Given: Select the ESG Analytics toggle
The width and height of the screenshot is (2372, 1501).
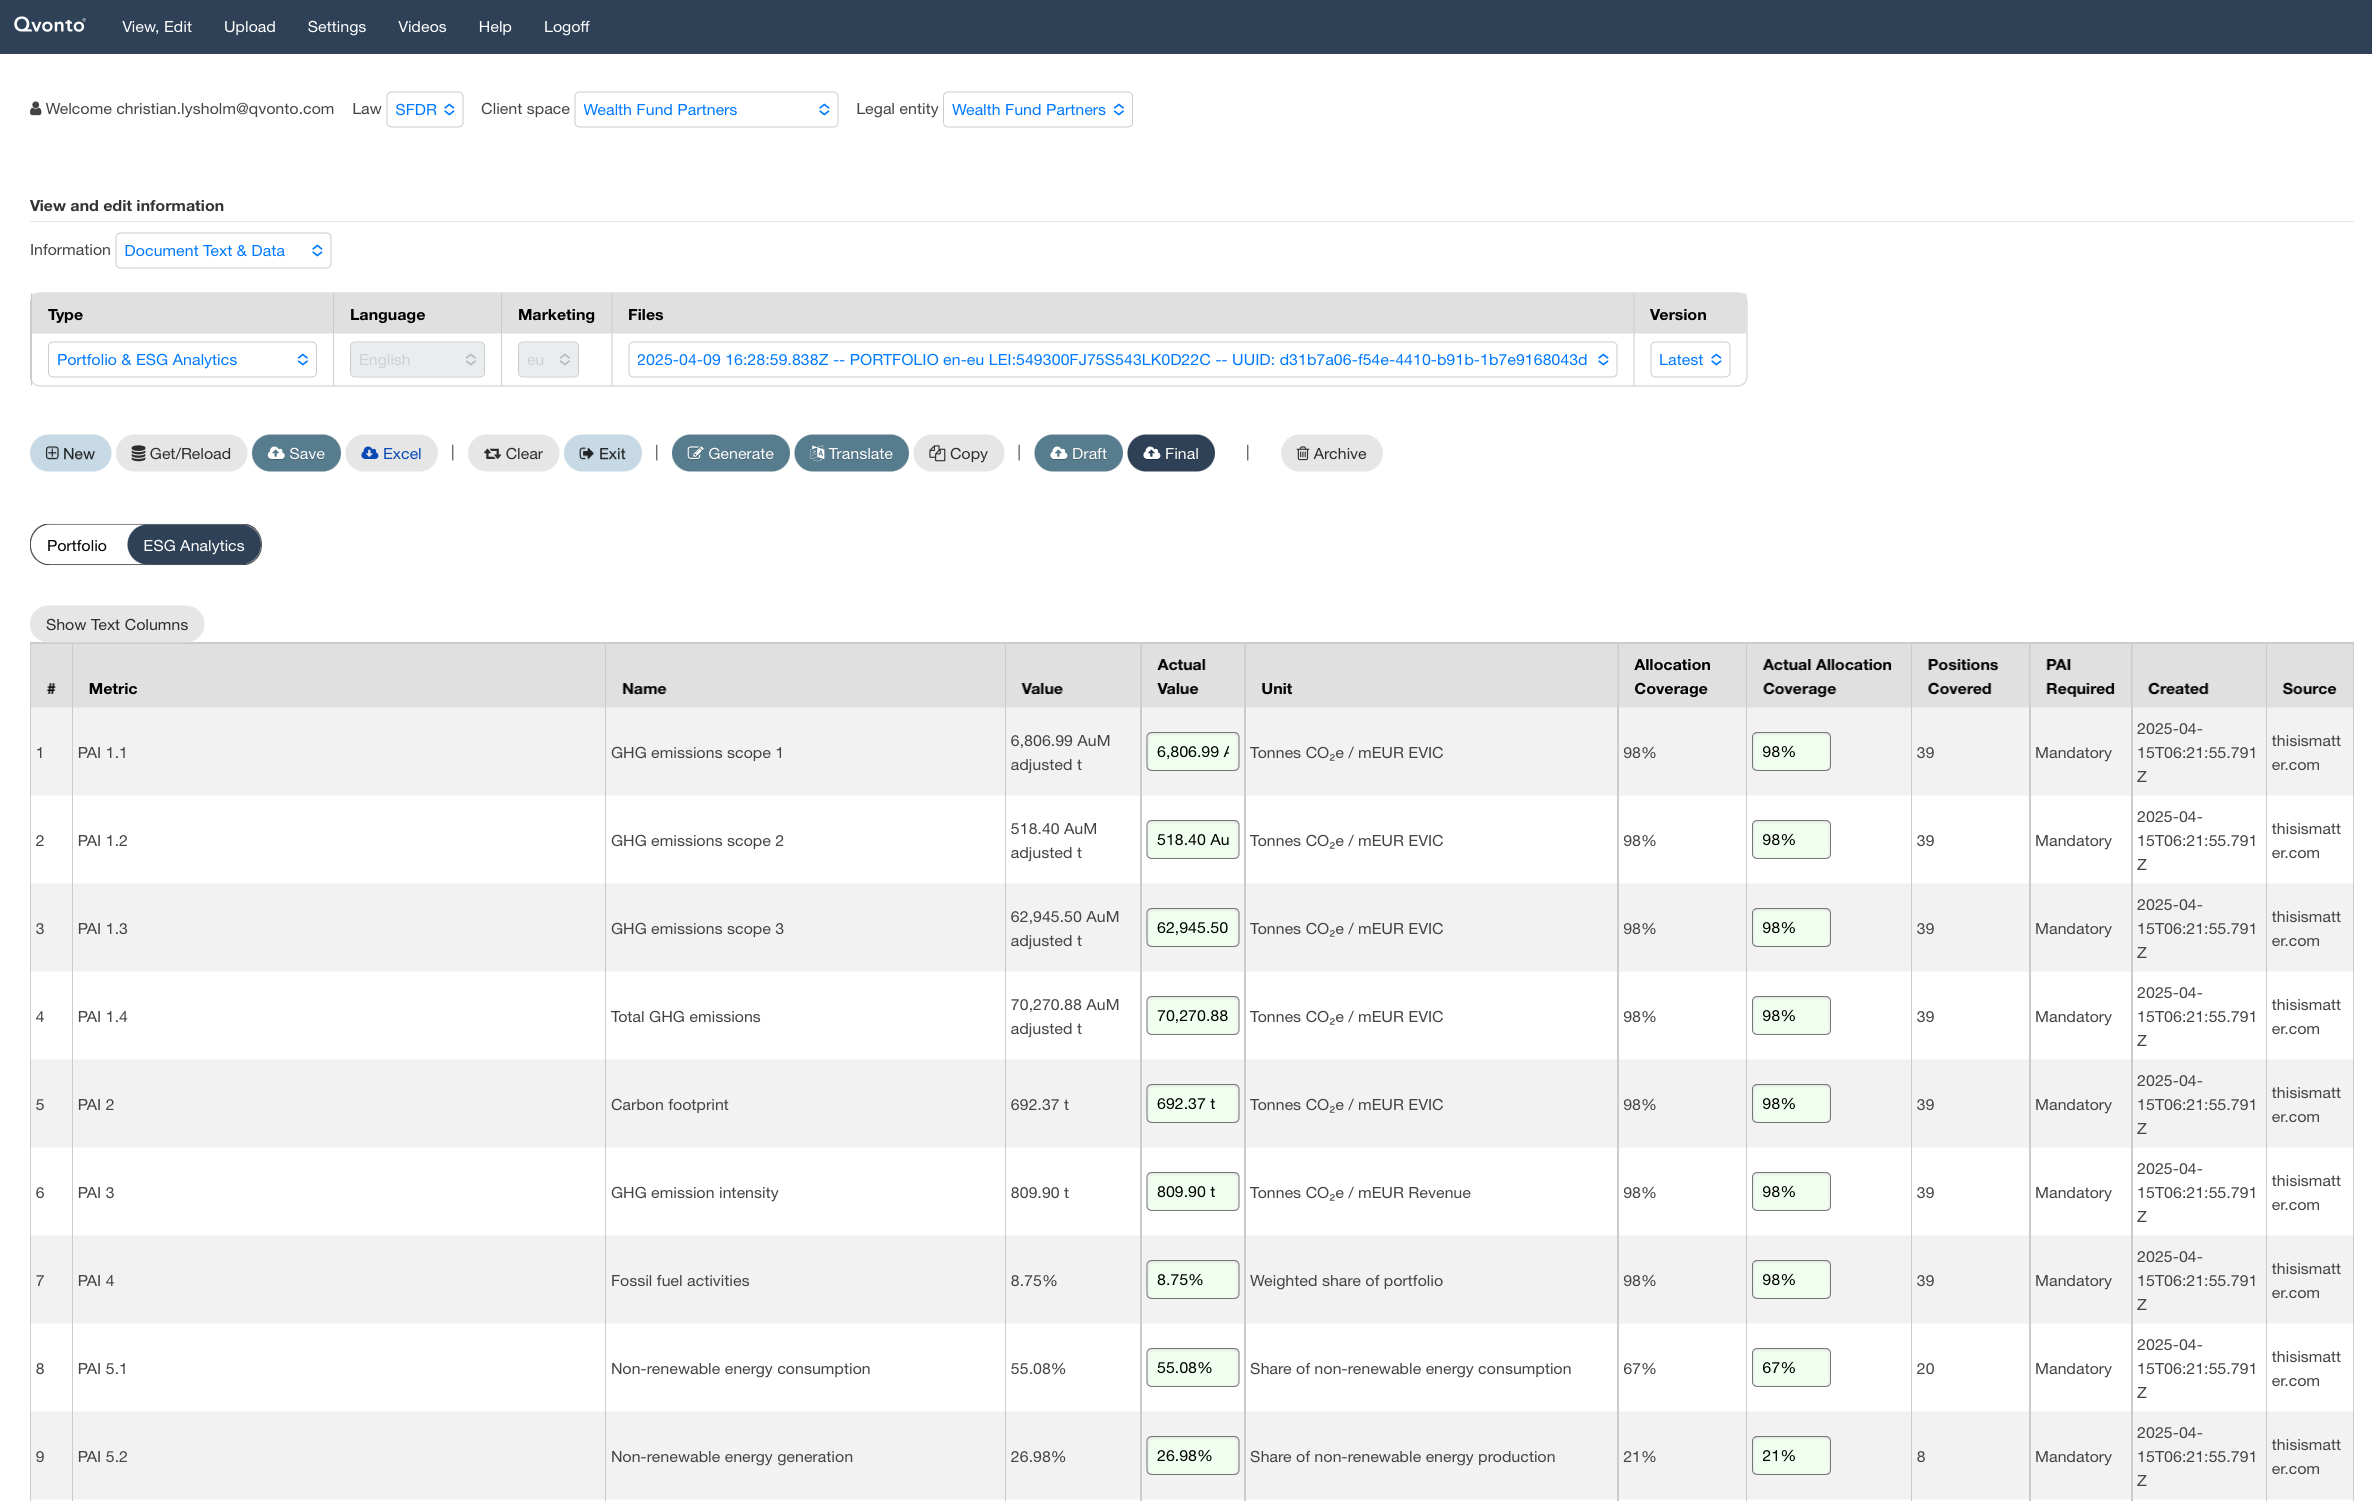Looking at the screenshot, I should tap(193, 545).
